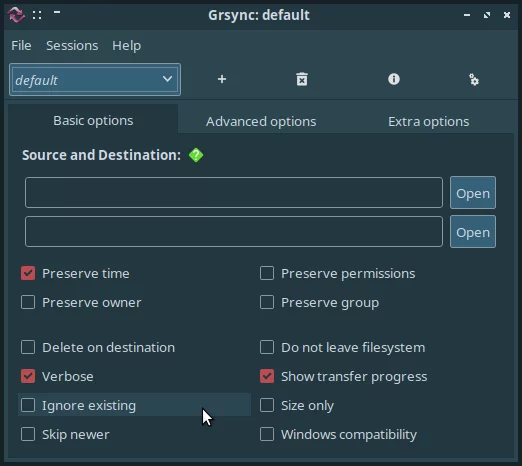Click the dotted grip icon in the title bar
Screen dimensions: 522x466
37,15
